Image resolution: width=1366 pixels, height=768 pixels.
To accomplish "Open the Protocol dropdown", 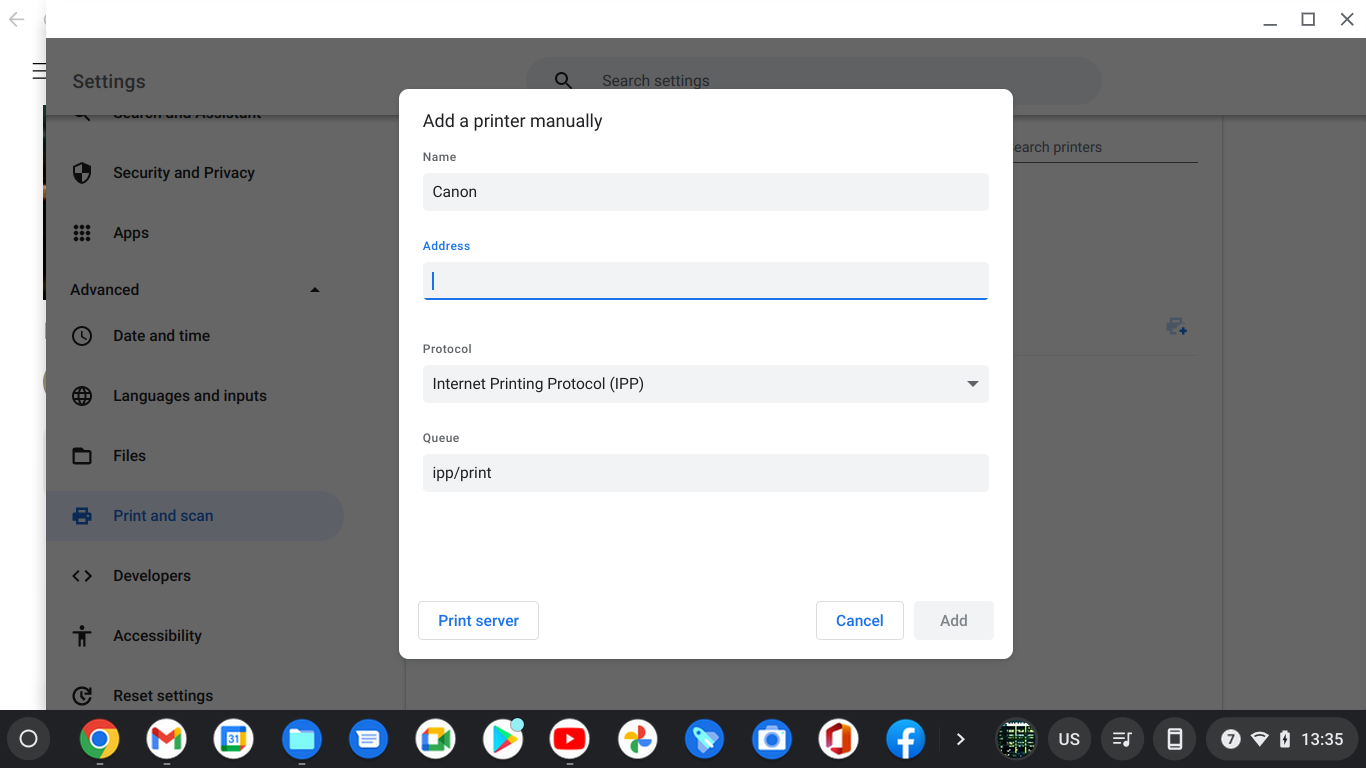I will 705,384.
